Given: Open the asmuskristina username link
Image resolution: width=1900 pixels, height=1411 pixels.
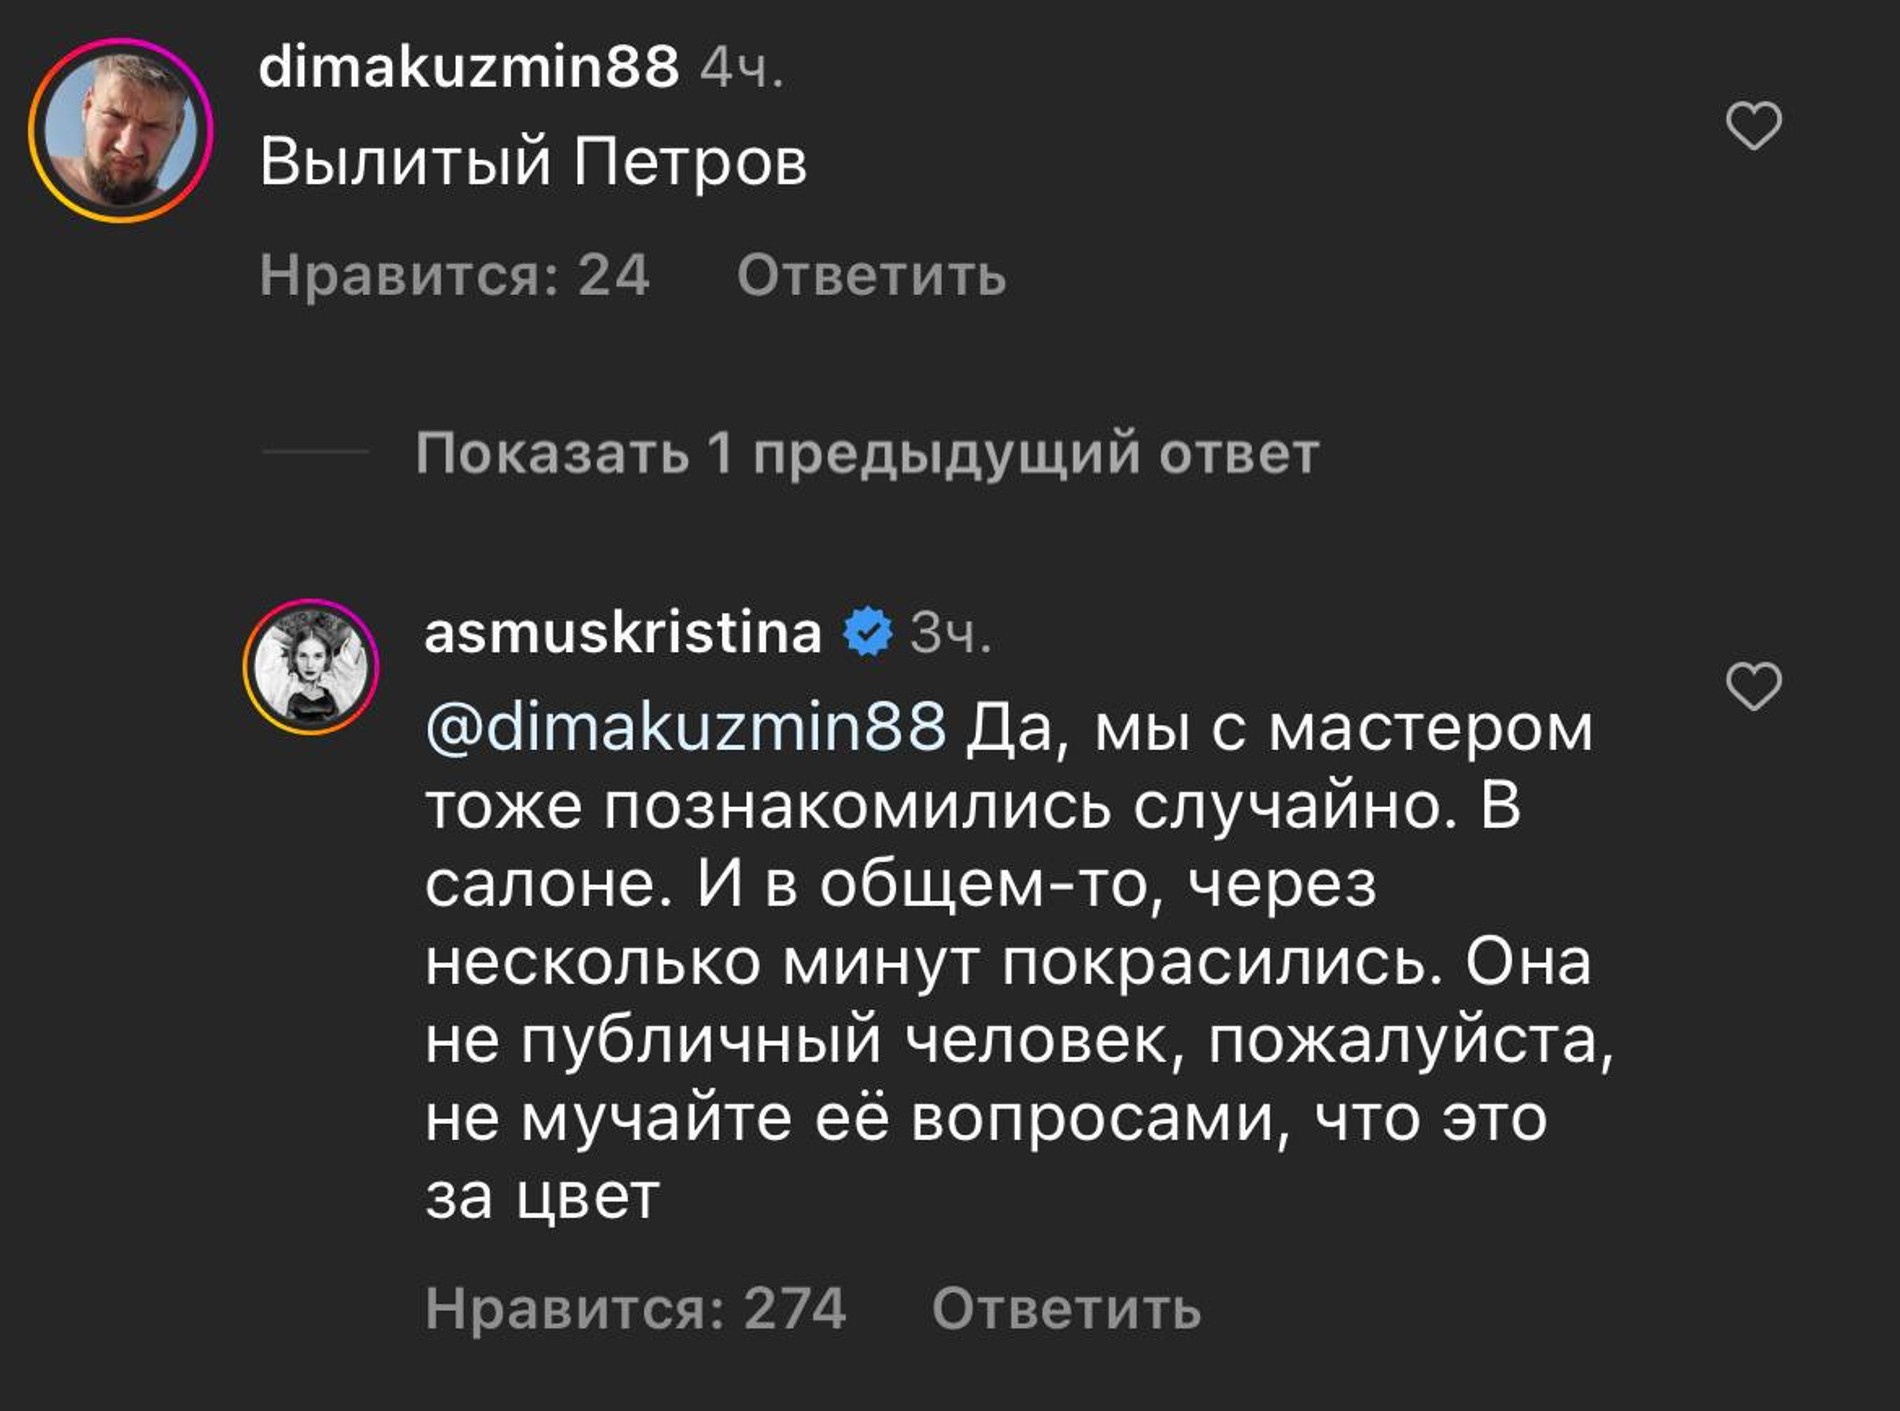Looking at the screenshot, I should pos(622,632).
